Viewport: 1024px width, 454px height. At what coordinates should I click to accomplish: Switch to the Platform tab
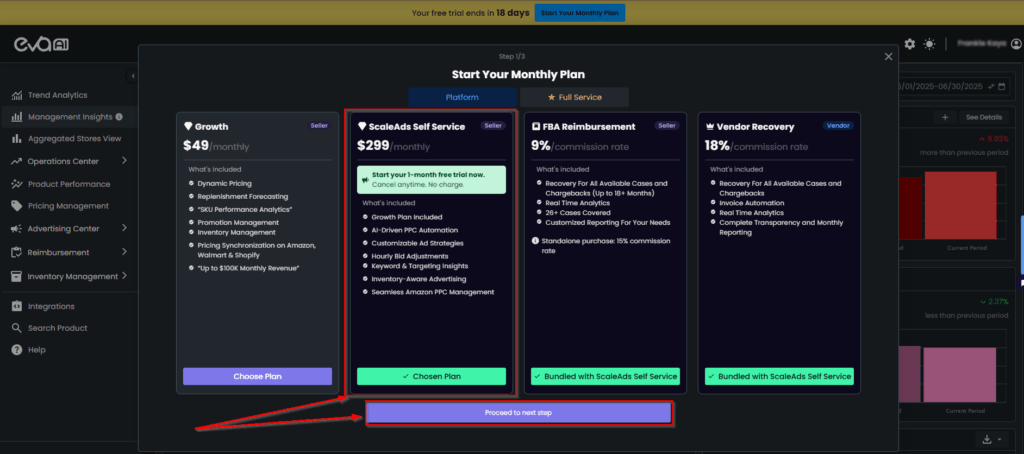[462, 97]
